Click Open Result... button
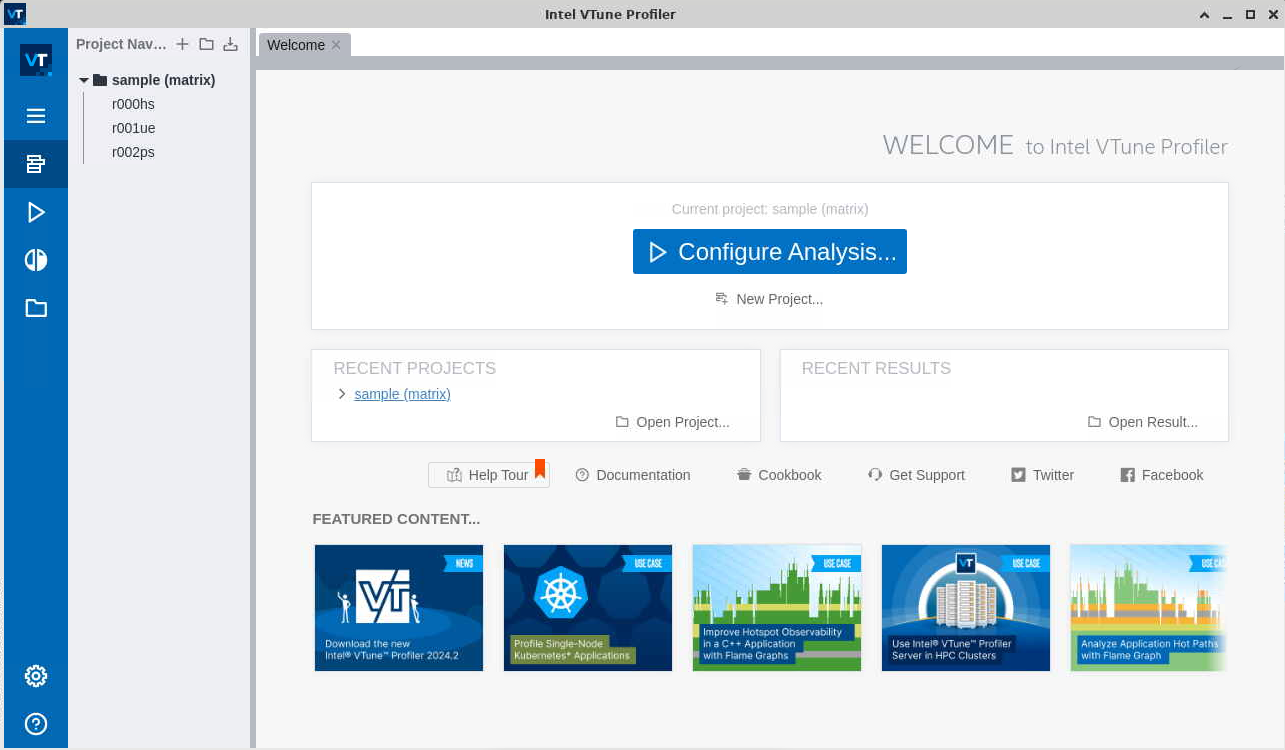1285x750 pixels. pos(1143,422)
